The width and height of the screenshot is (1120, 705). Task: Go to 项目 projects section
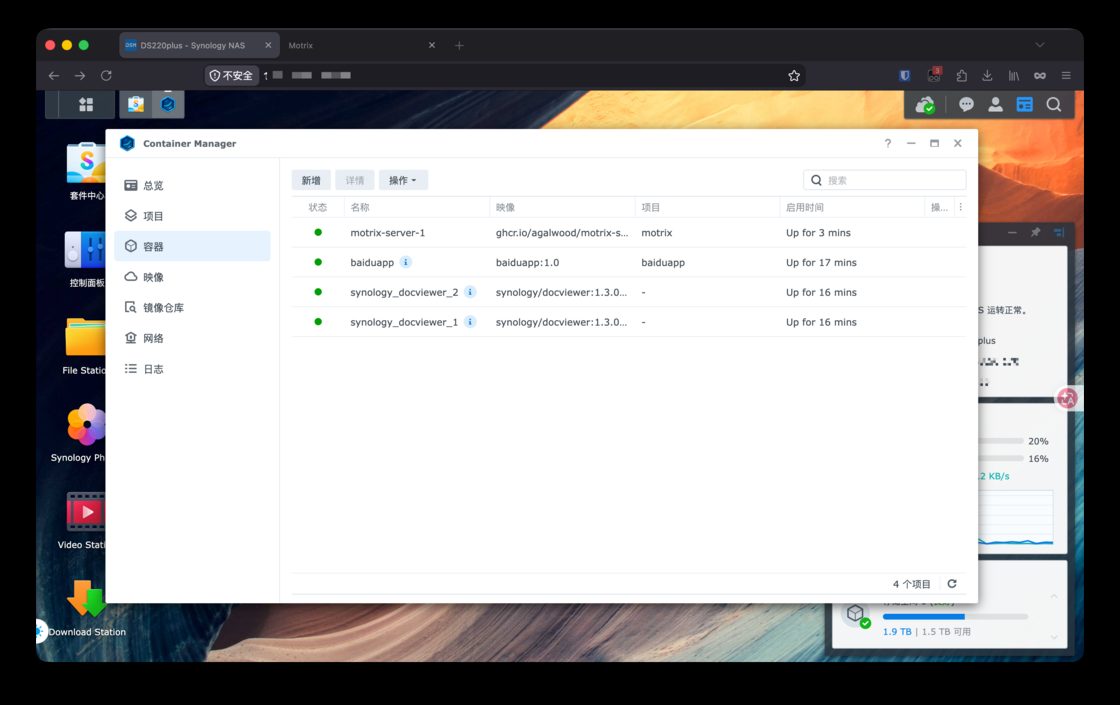pyautogui.click(x=192, y=216)
